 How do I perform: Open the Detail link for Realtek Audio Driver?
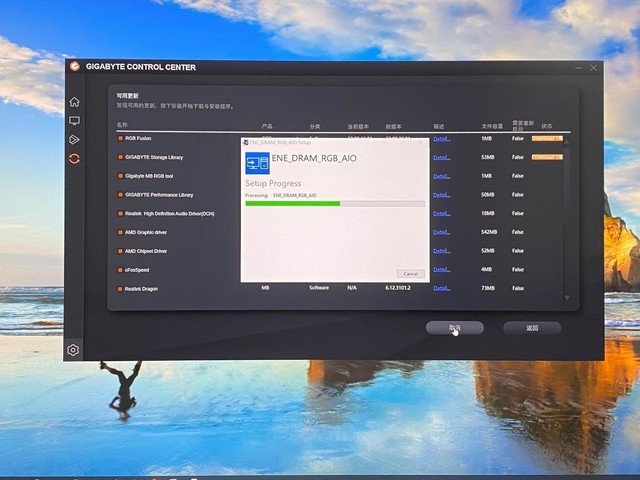(x=441, y=213)
